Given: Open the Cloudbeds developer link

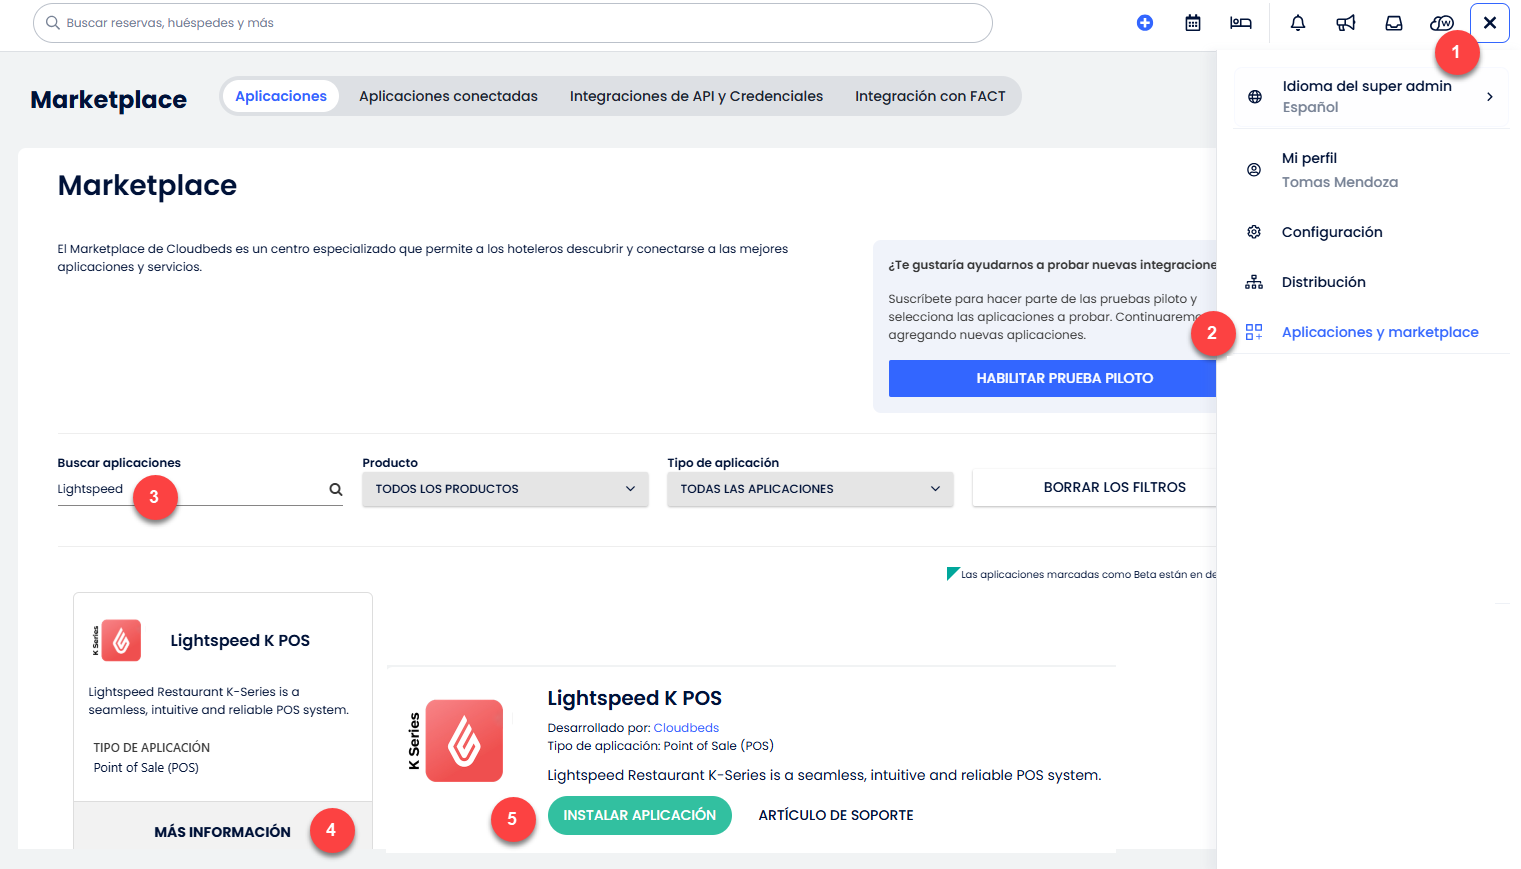Looking at the screenshot, I should pos(686,728).
